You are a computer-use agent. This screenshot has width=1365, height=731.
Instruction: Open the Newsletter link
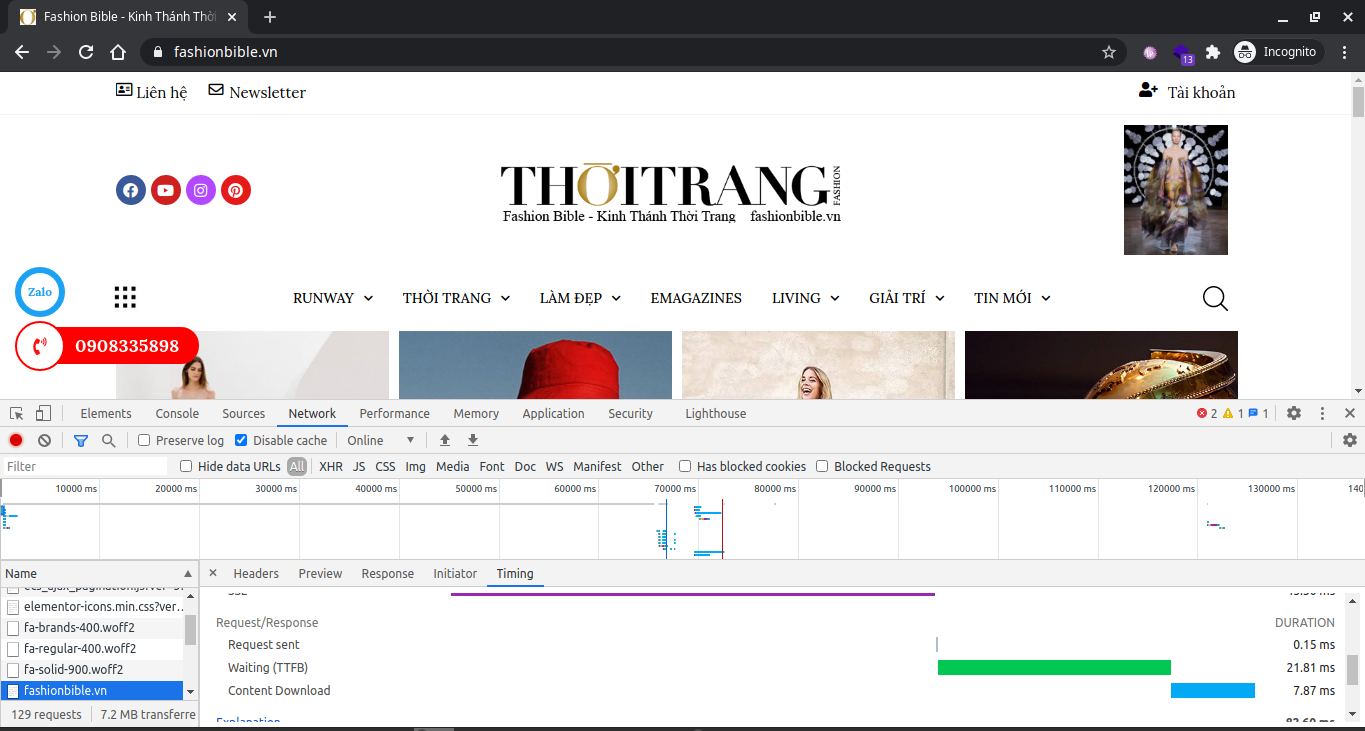pyautogui.click(x=257, y=92)
